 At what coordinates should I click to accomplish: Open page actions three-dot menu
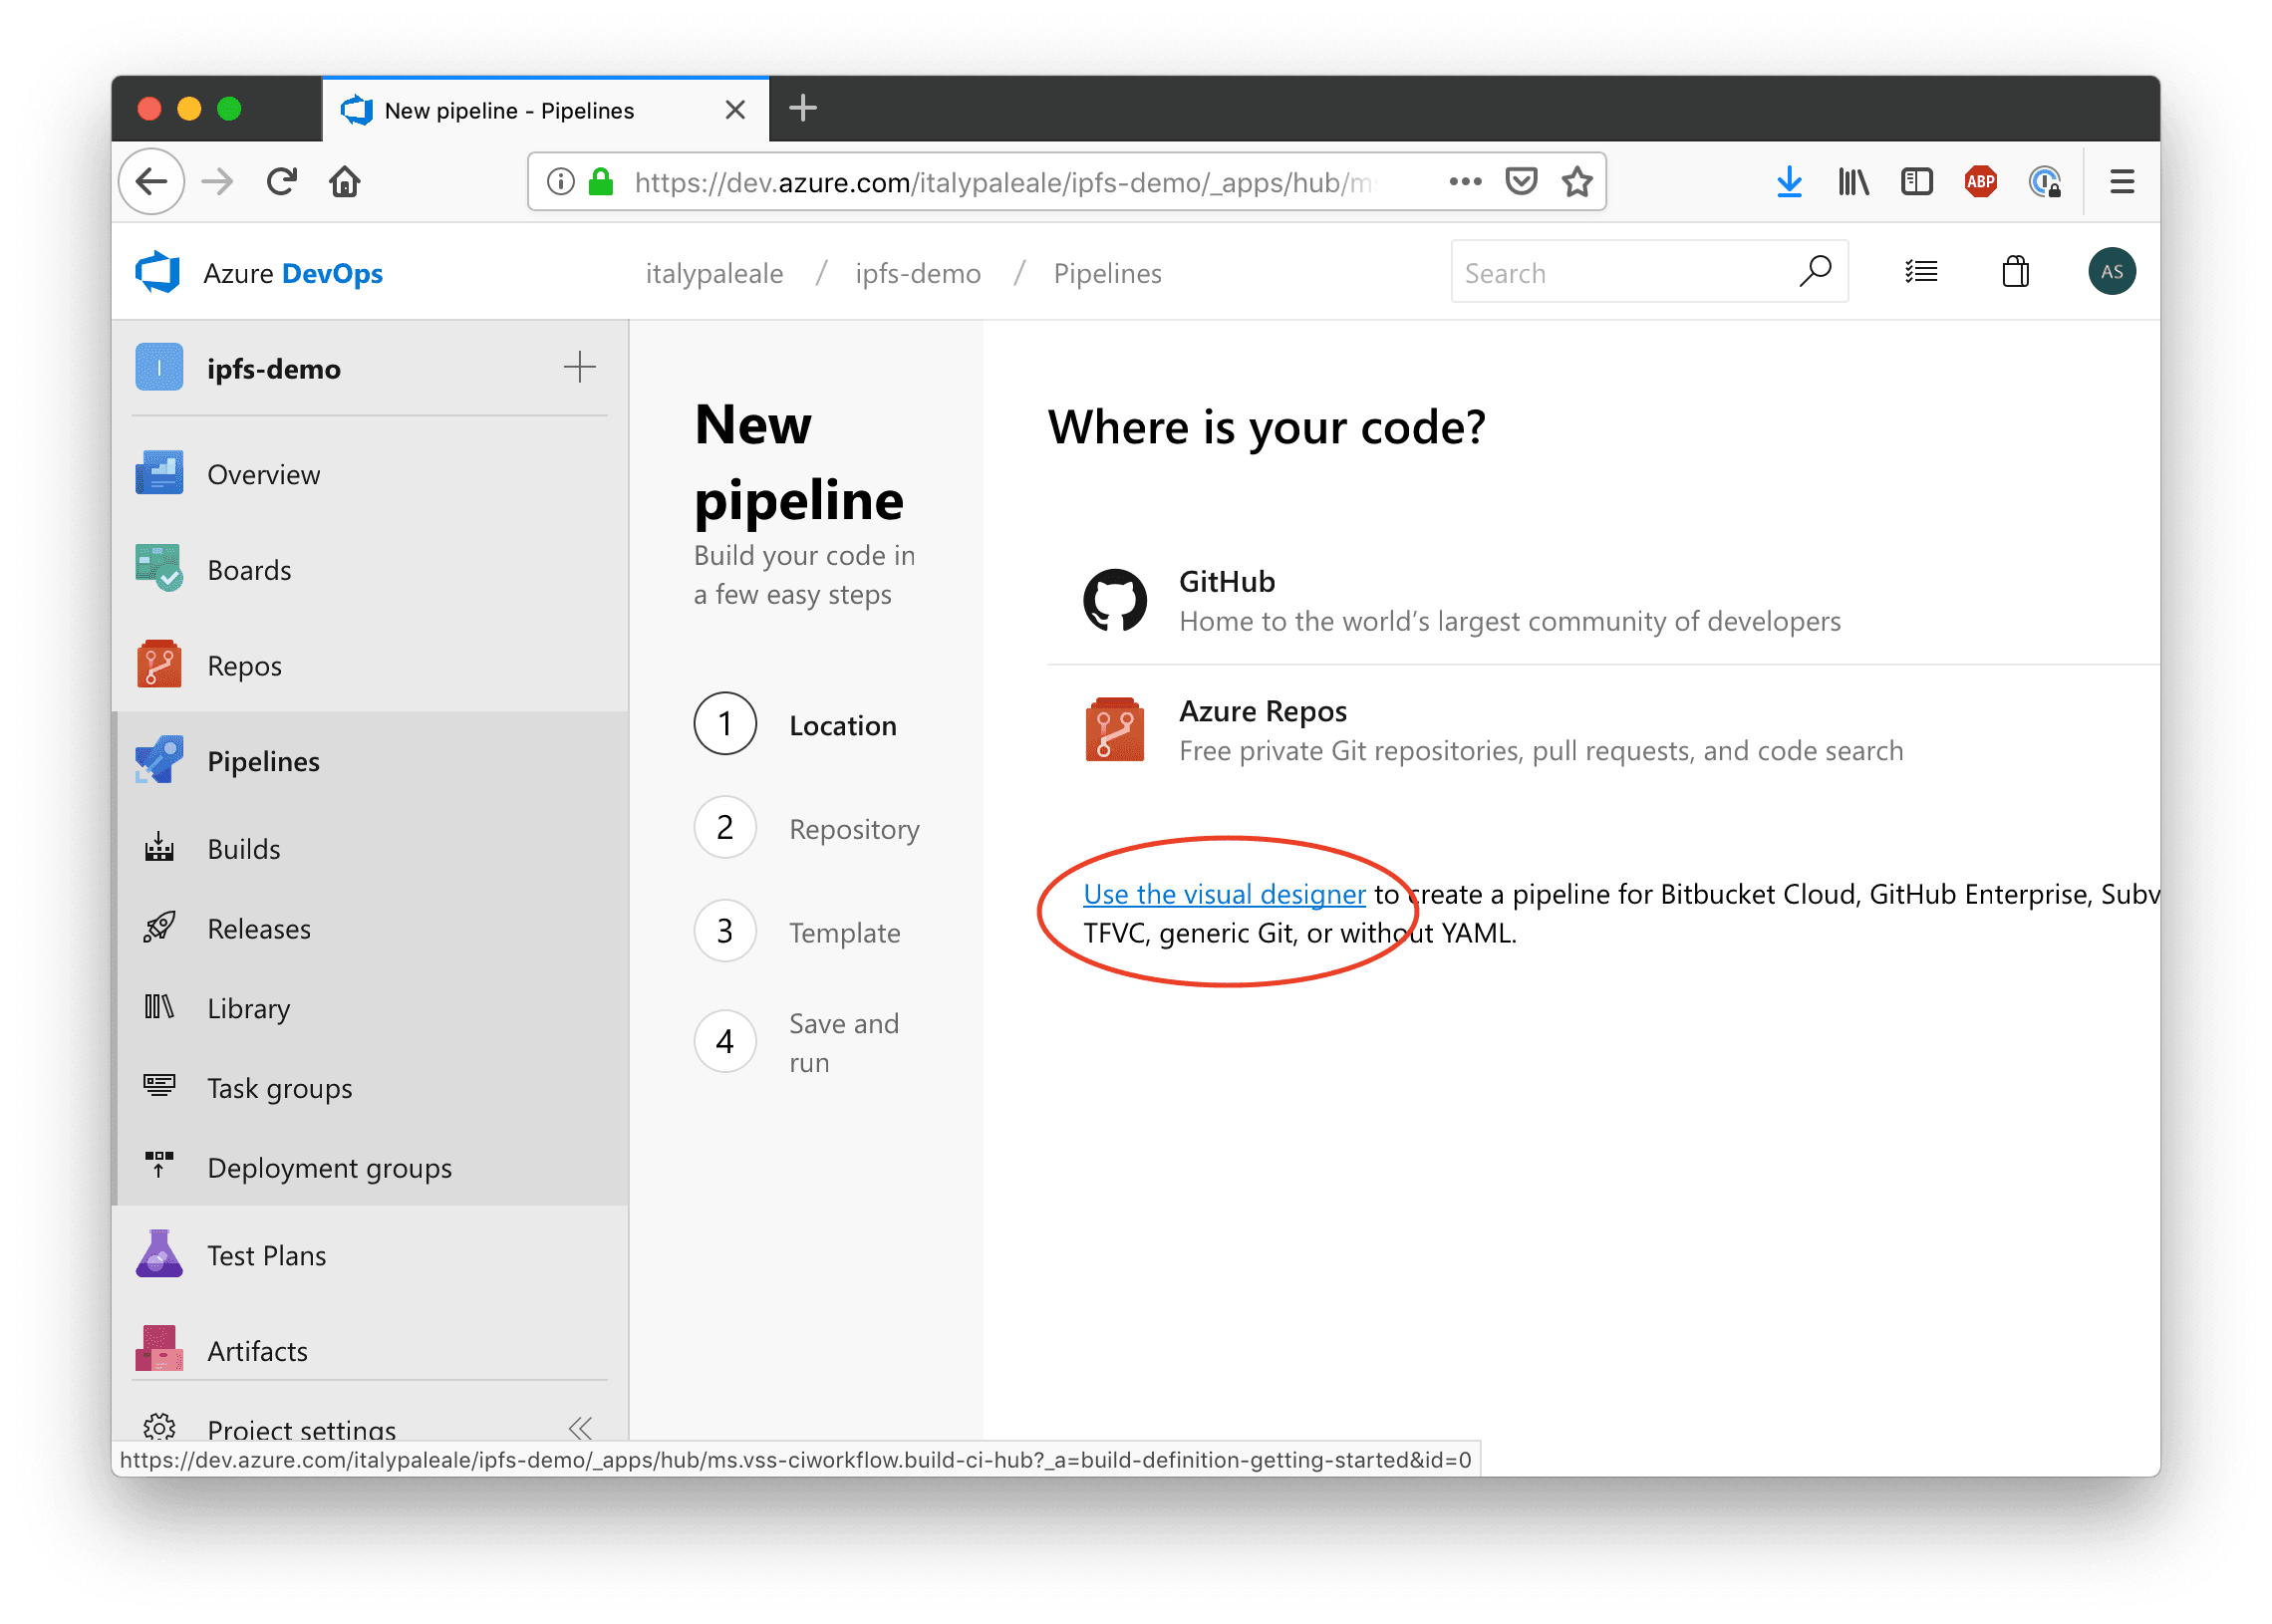click(1465, 181)
